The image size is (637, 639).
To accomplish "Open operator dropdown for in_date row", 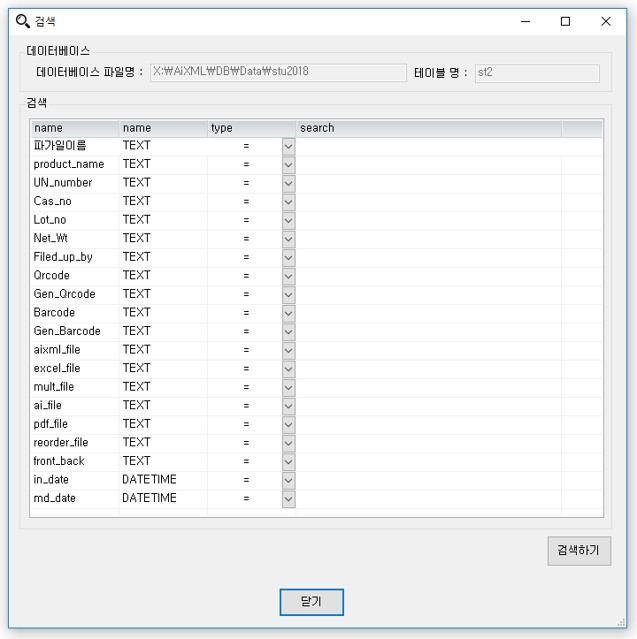I will point(288,480).
